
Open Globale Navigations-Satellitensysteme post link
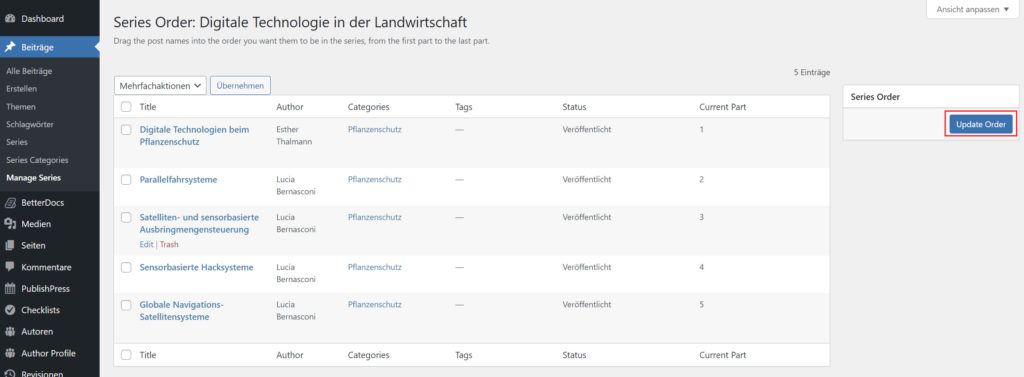(x=182, y=311)
